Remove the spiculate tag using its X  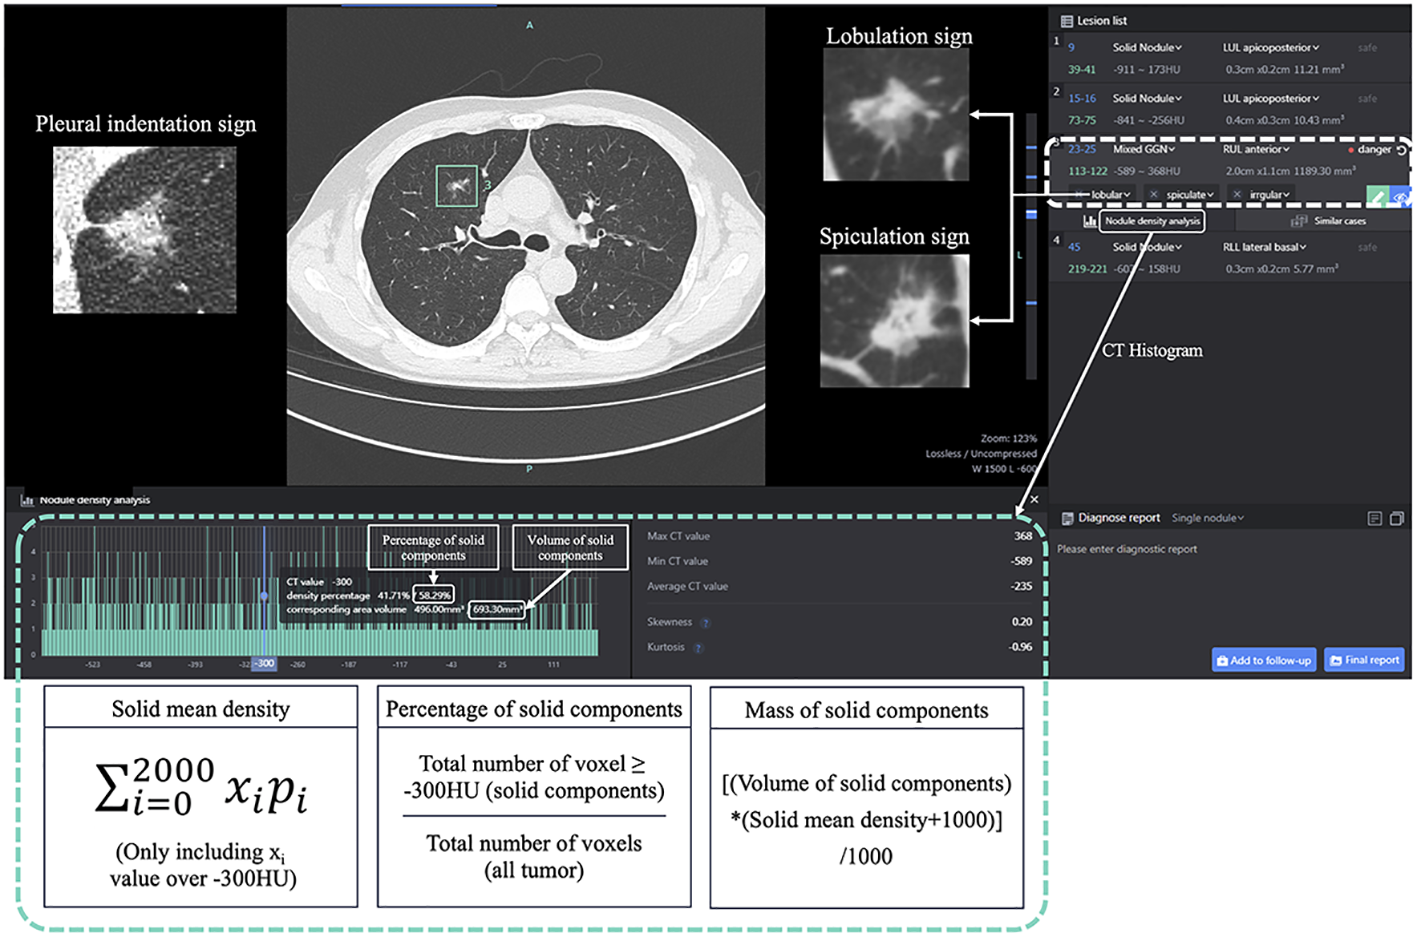(x=1154, y=195)
